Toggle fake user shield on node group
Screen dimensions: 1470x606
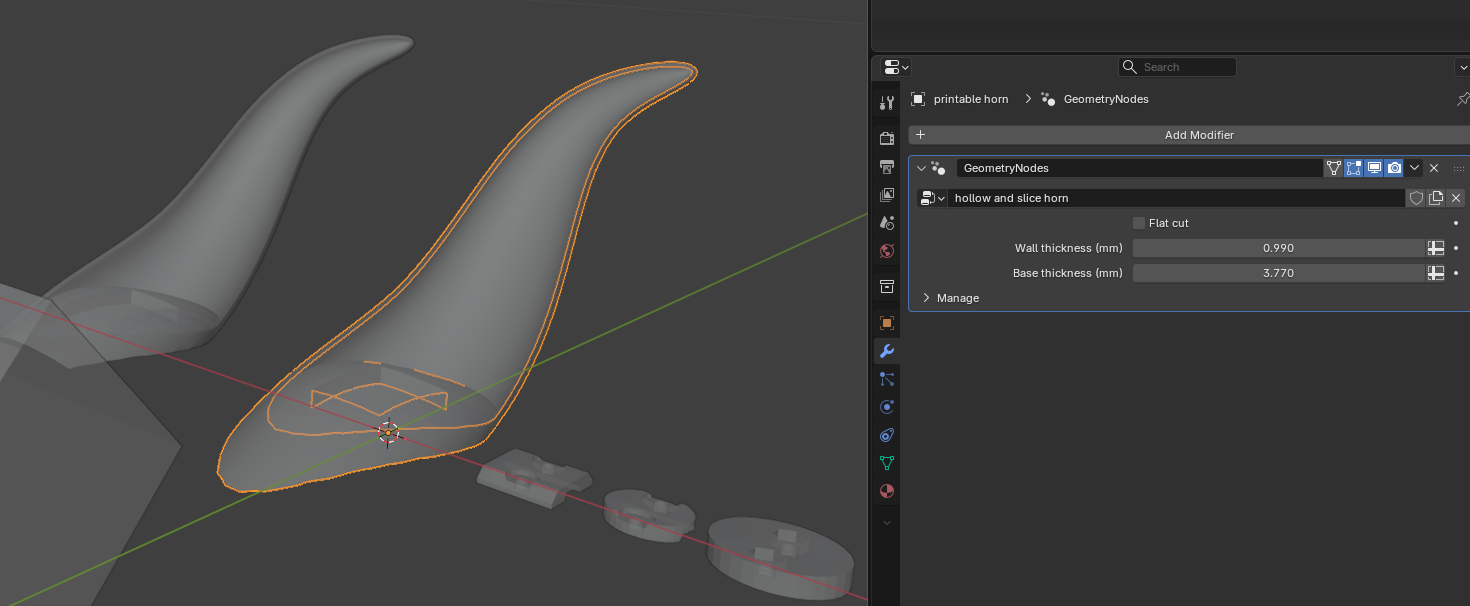pos(1416,198)
